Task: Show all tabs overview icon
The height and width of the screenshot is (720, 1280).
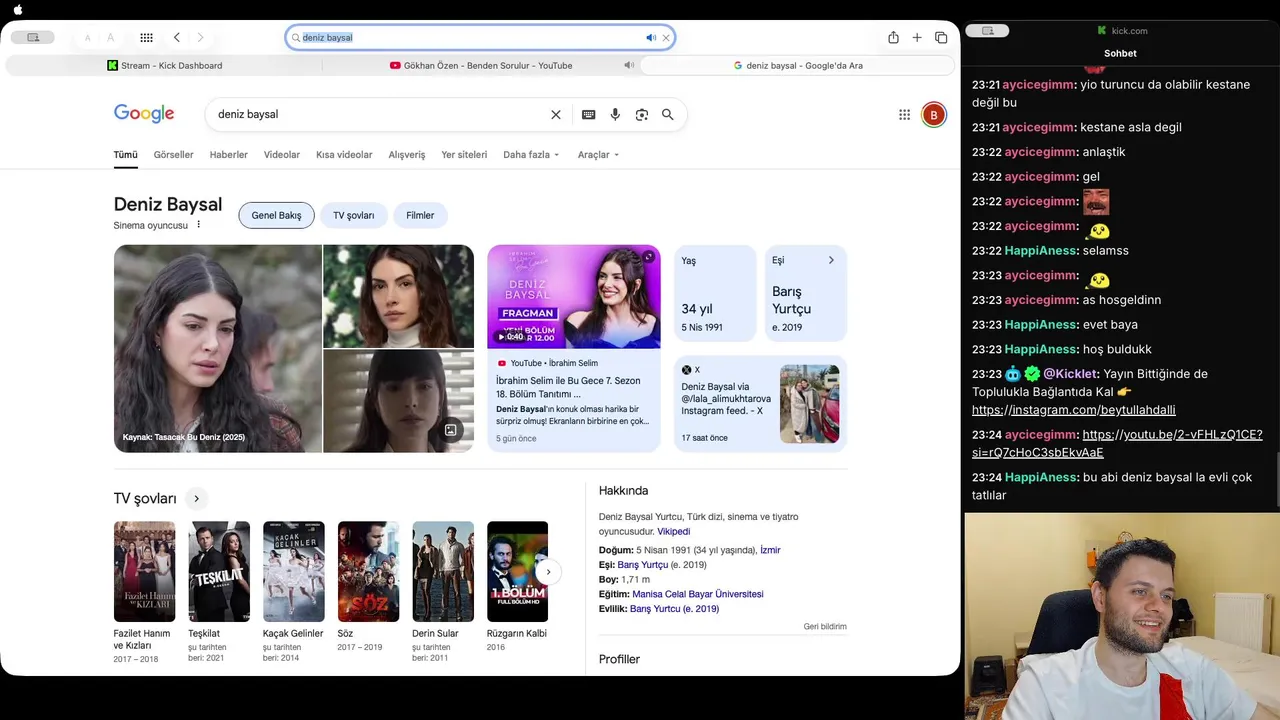Action: (941, 37)
